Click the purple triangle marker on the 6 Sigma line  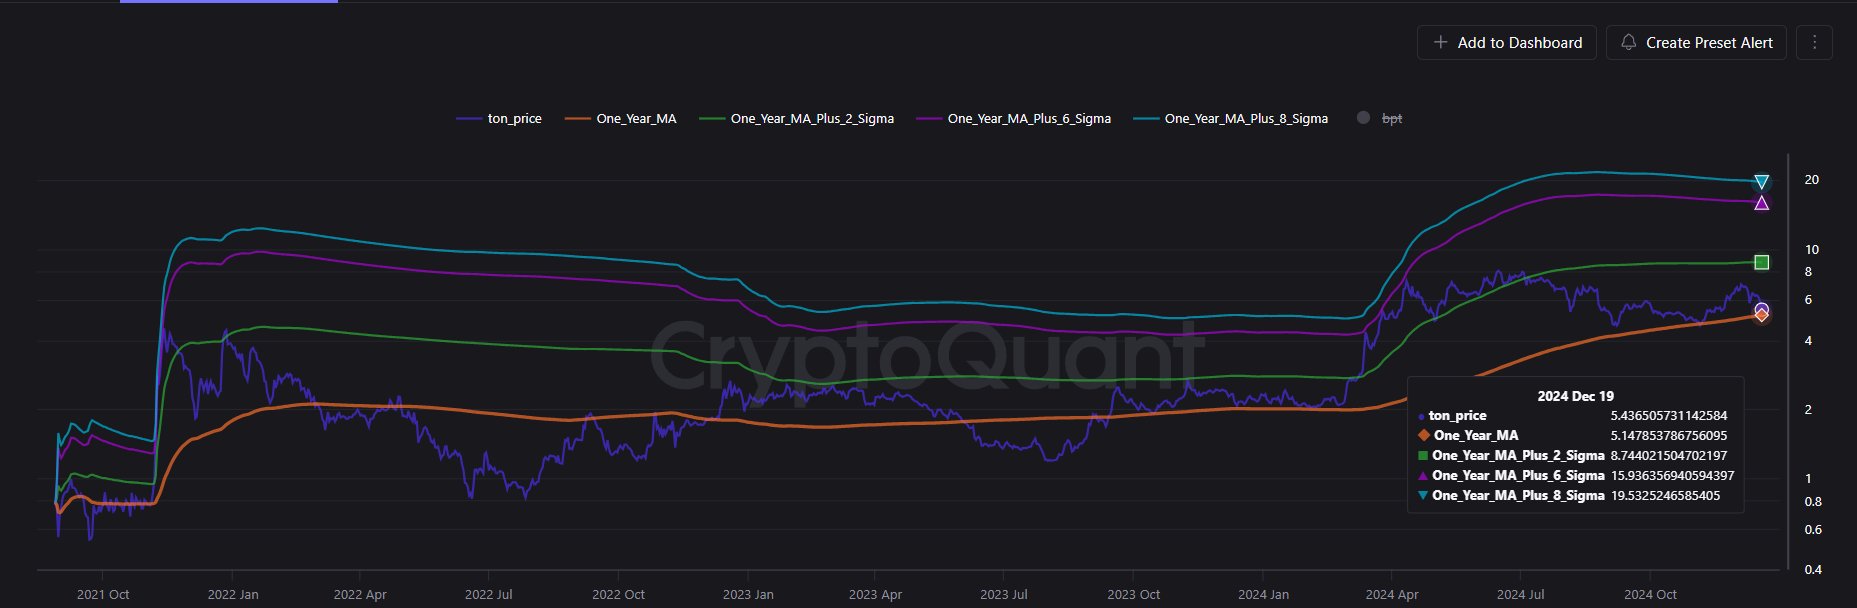[x=1761, y=203]
